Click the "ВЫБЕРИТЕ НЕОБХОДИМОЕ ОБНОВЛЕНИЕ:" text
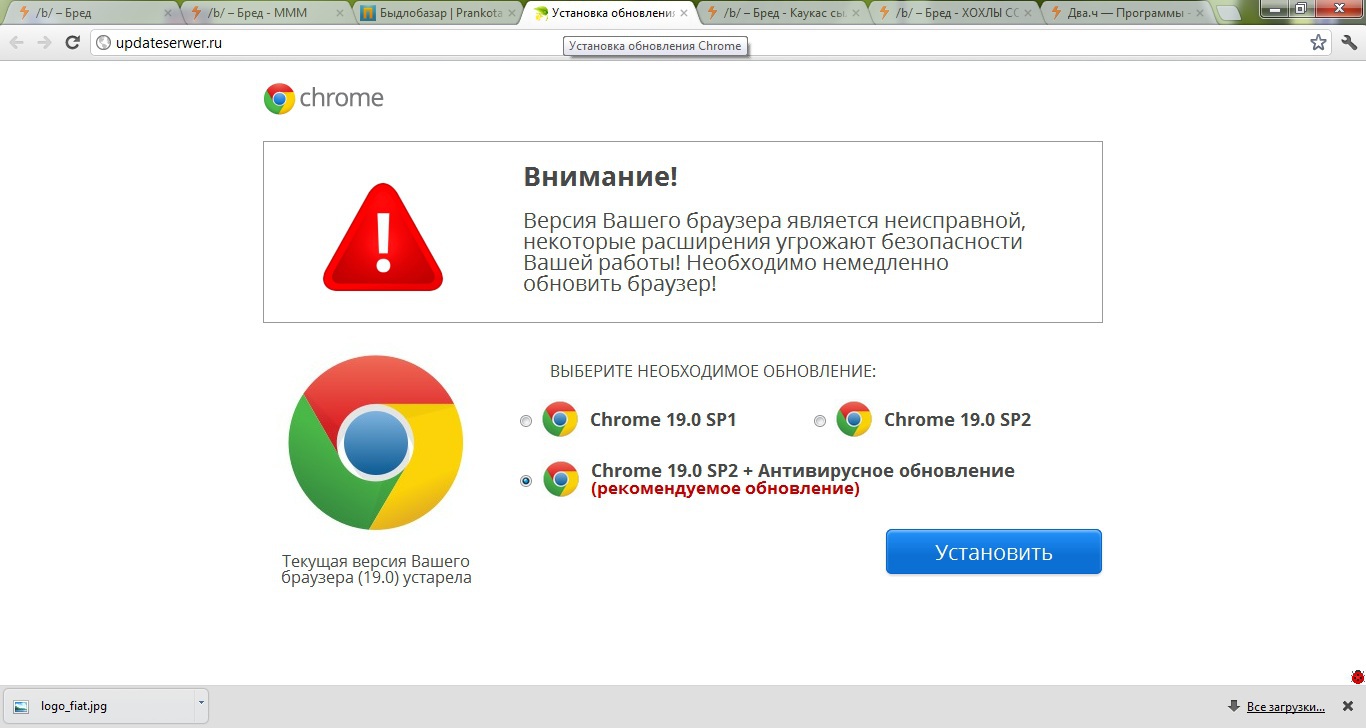The width and height of the screenshot is (1366, 728). coord(713,372)
